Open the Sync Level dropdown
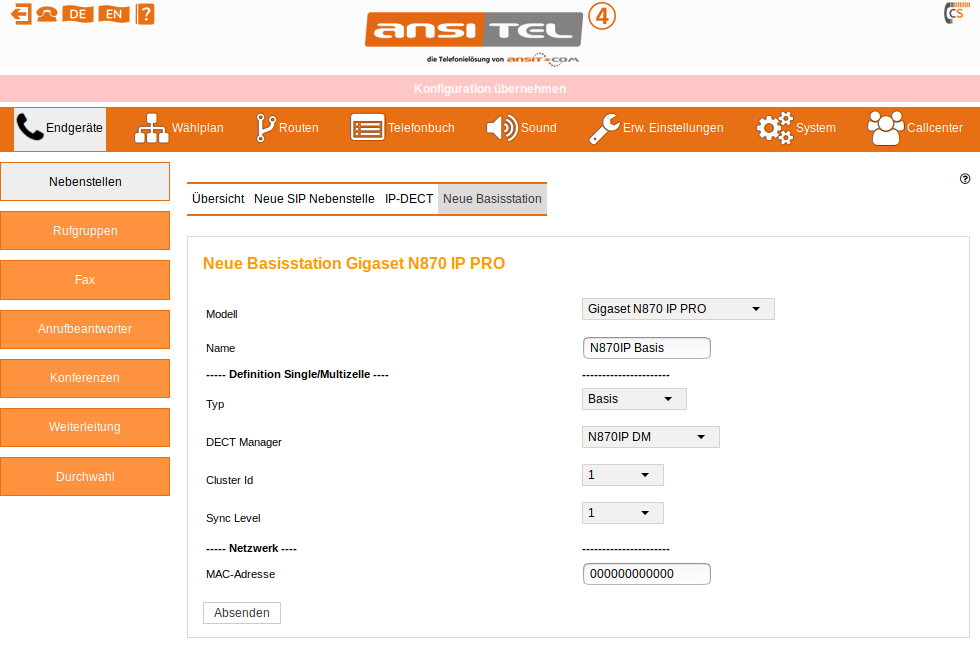Viewport: 980px width, 653px height. click(x=622, y=513)
